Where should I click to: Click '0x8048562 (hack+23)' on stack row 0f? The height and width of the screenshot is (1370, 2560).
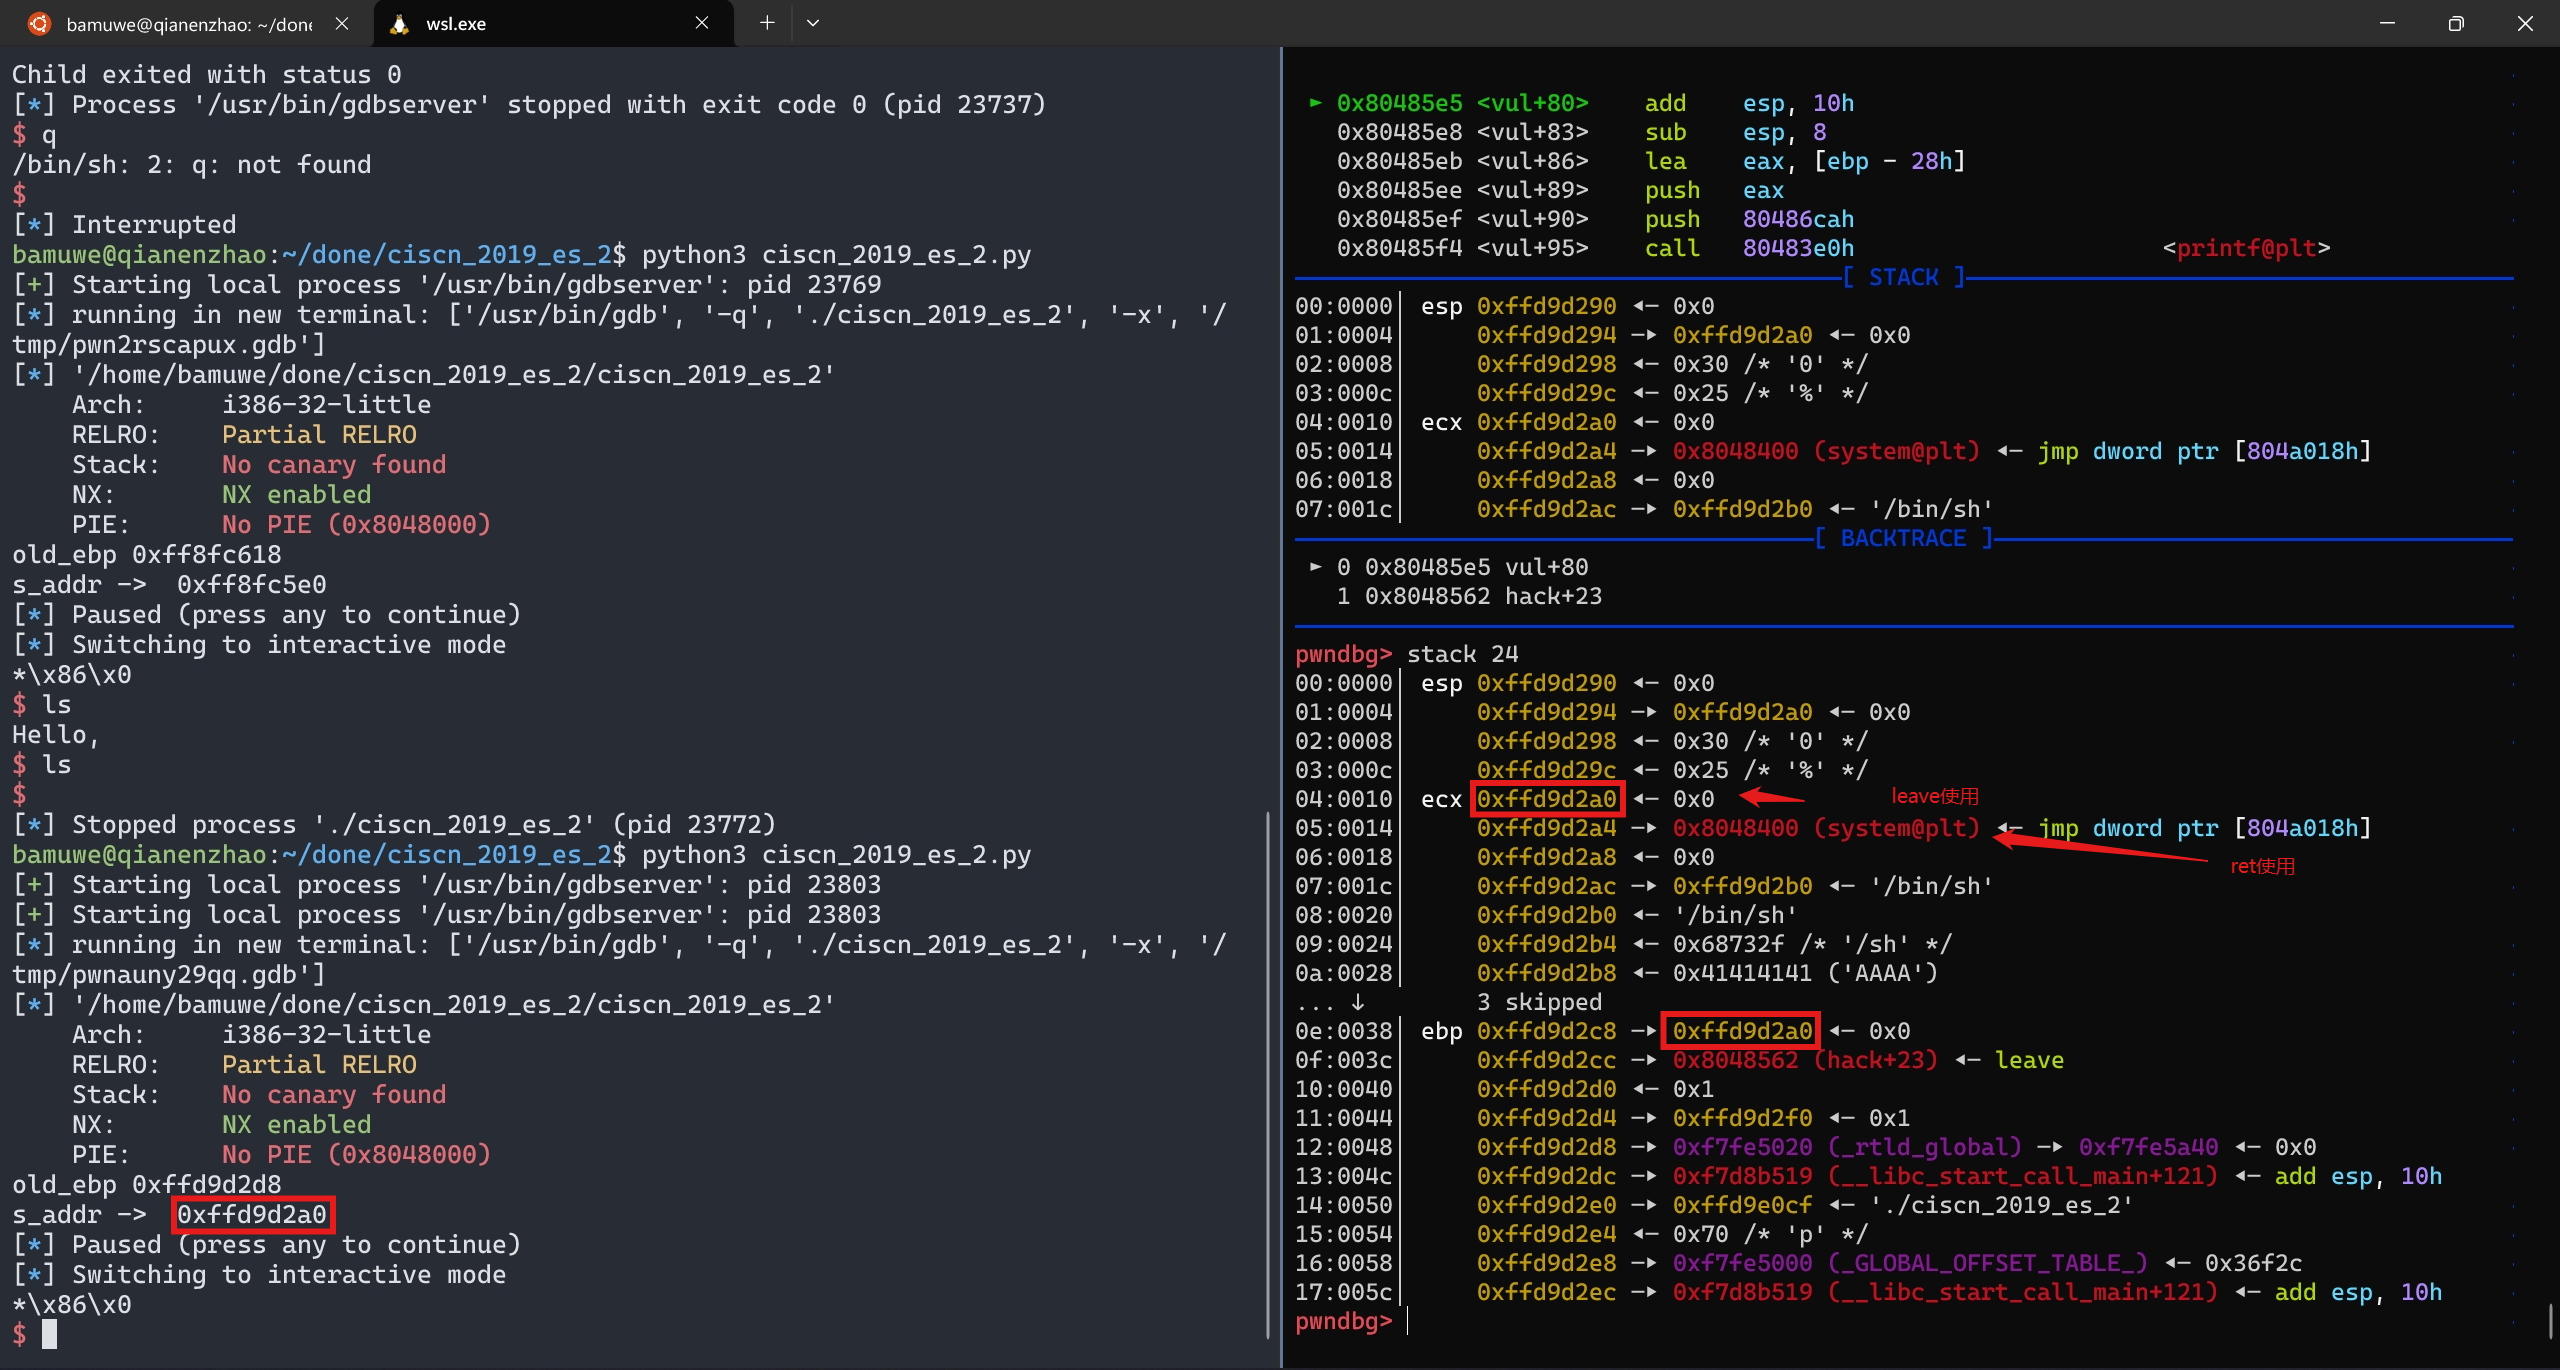1805,1060
